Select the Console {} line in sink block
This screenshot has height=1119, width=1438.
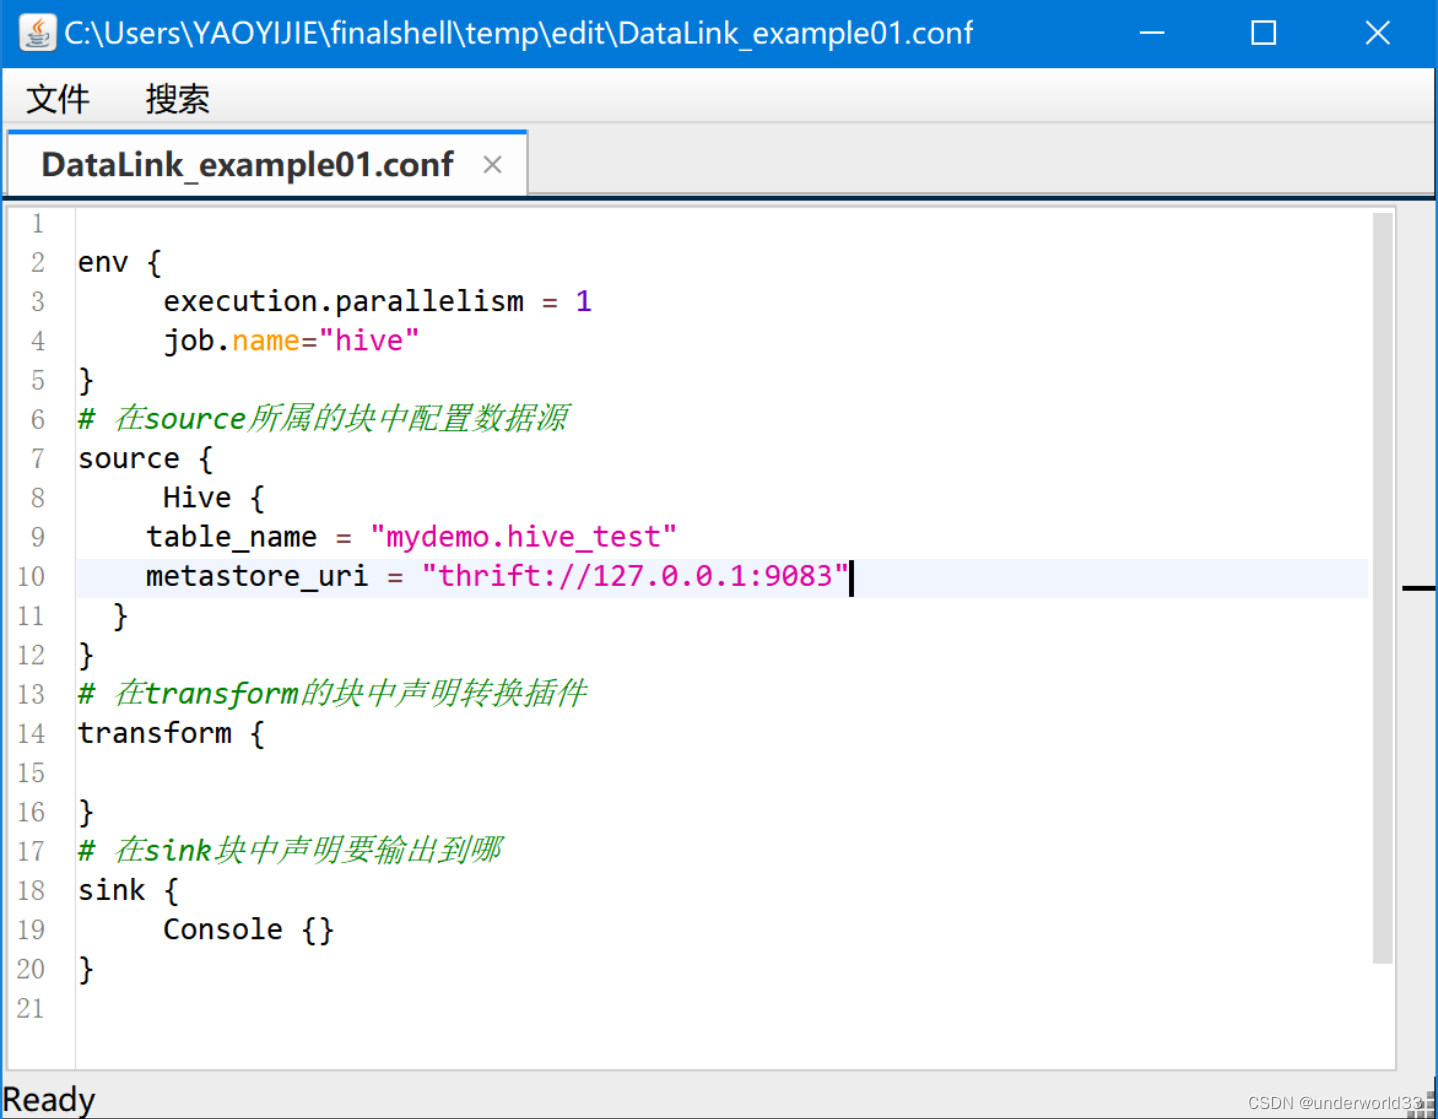click(x=247, y=929)
